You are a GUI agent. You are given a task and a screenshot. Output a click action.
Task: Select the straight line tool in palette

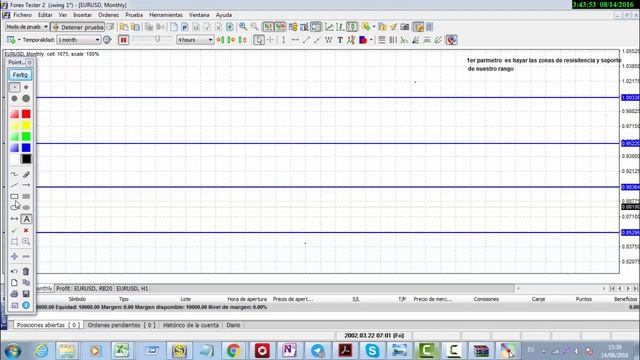14,185
